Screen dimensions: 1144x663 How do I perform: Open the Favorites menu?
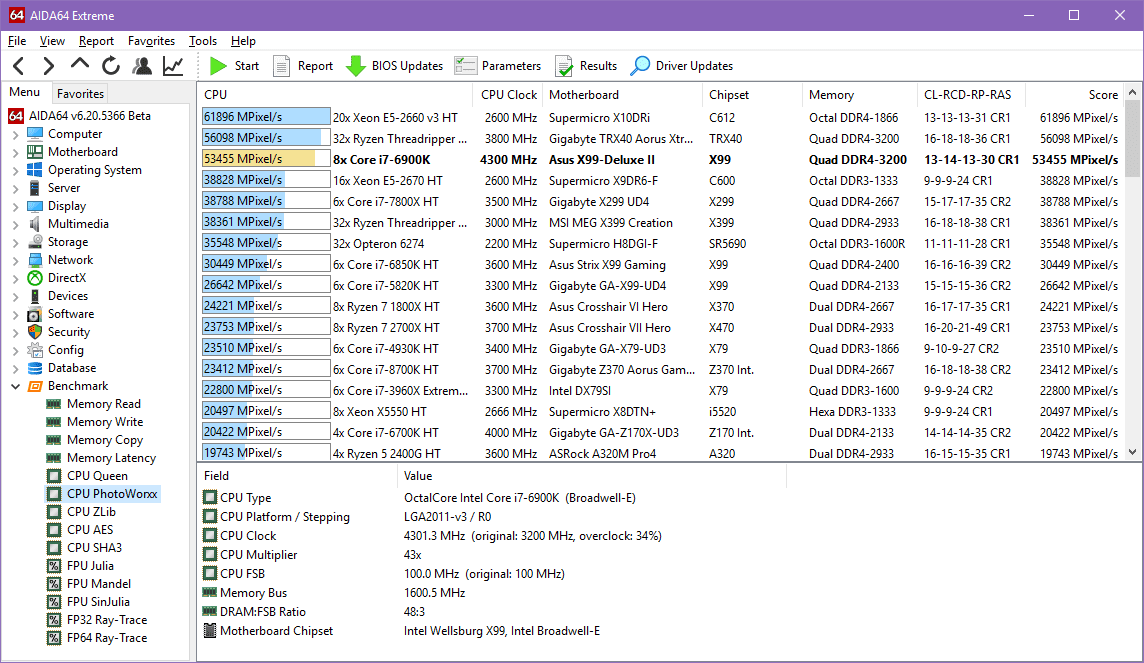click(151, 41)
